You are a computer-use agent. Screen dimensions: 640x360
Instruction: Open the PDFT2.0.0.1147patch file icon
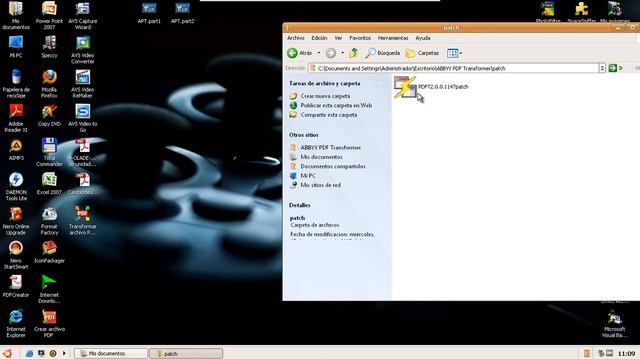405,87
